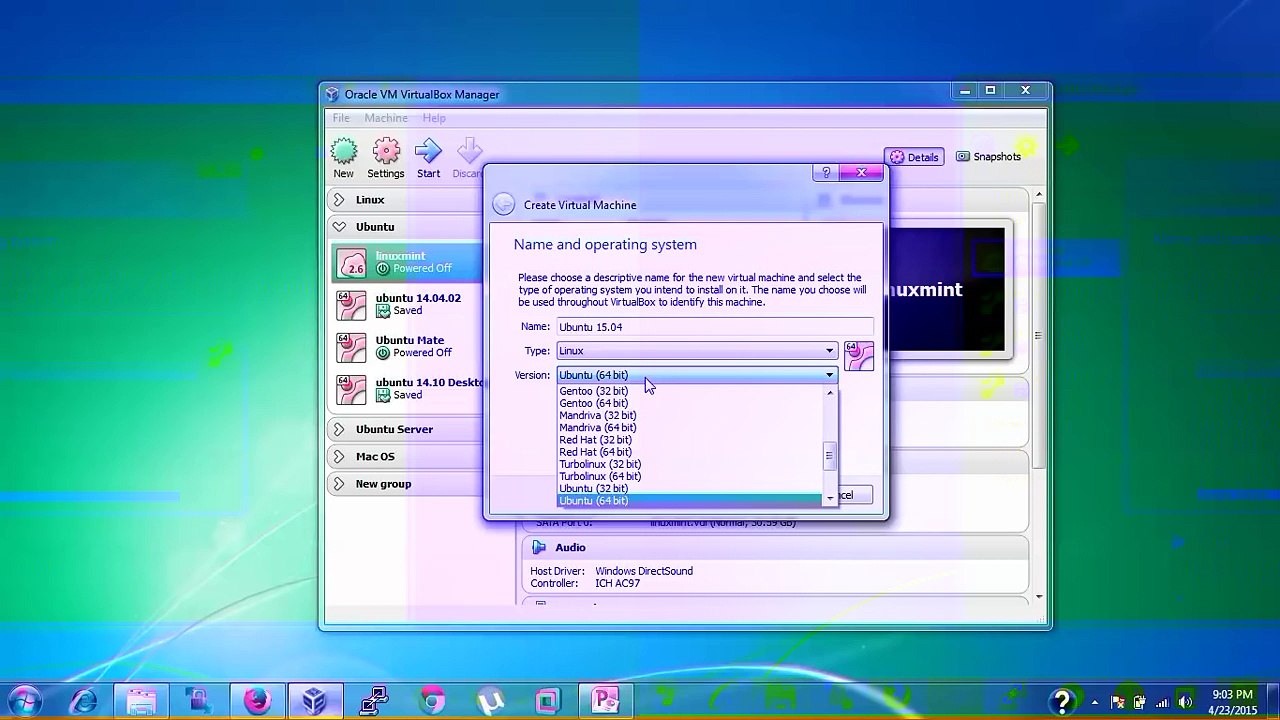Select the Ubuntu Mate machine name

(x=410, y=340)
